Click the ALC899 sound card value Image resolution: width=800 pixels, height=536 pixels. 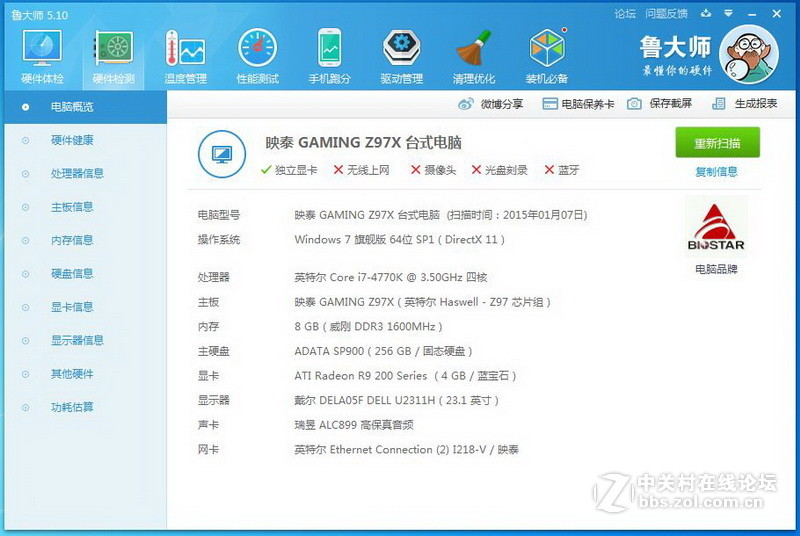[354, 425]
